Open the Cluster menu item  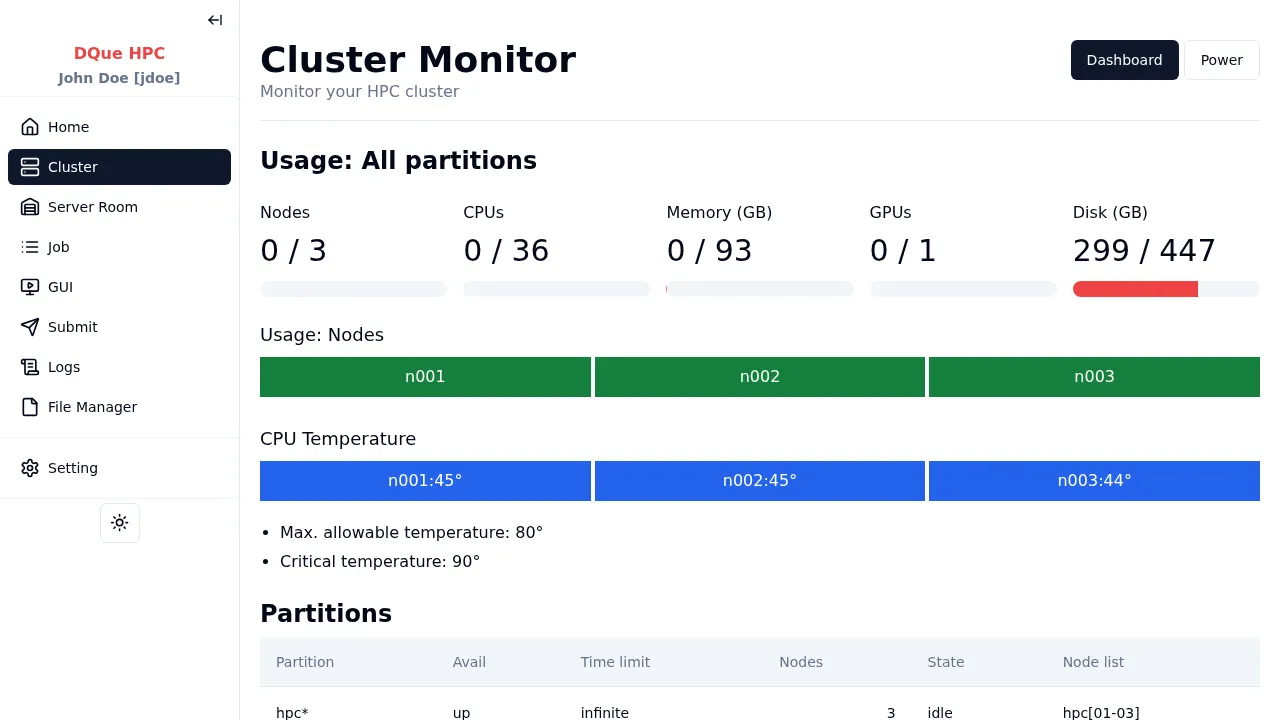pos(119,167)
